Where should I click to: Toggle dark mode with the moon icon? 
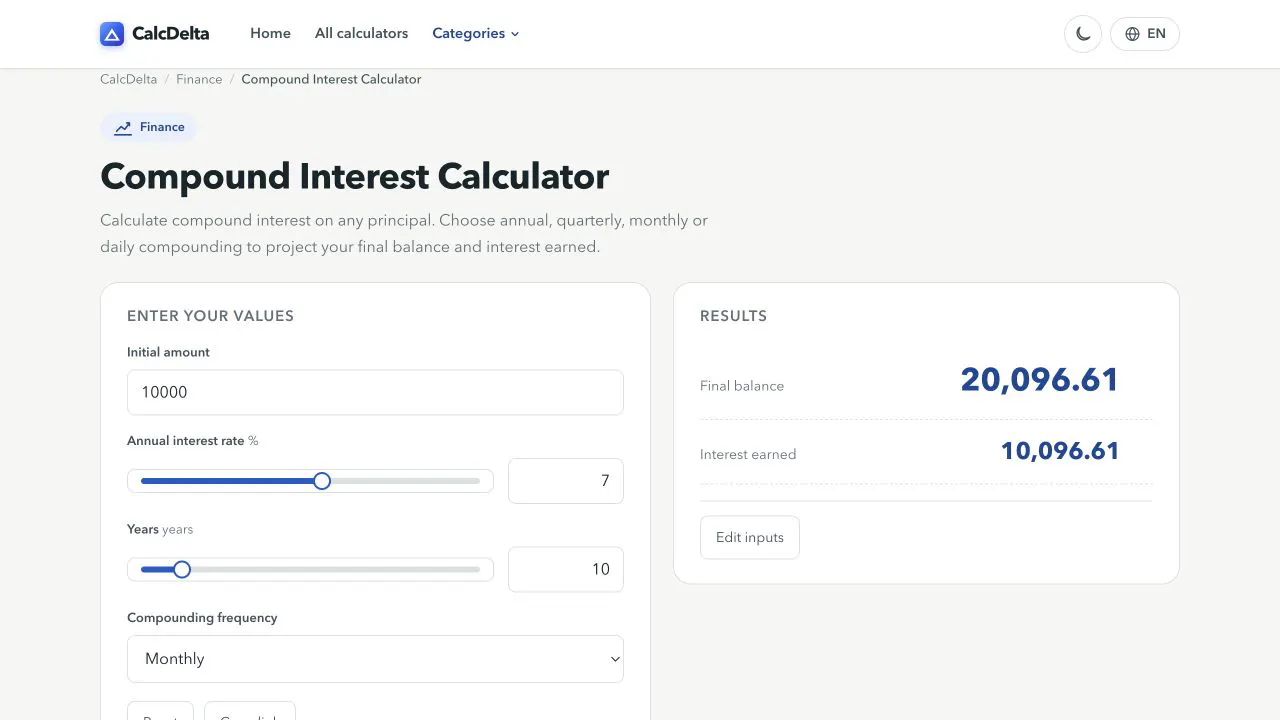tap(1083, 34)
